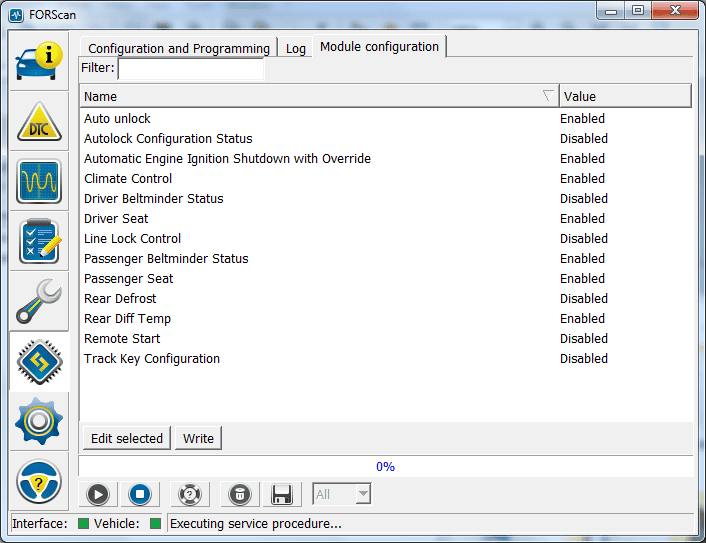
Task: Click Disabled value for Rear Defrost
Action: point(584,299)
